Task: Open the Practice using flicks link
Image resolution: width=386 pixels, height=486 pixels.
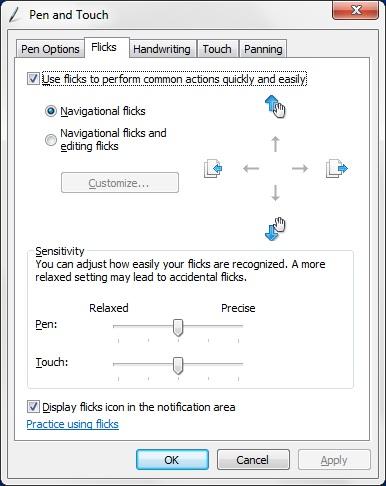Action: [72, 424]
